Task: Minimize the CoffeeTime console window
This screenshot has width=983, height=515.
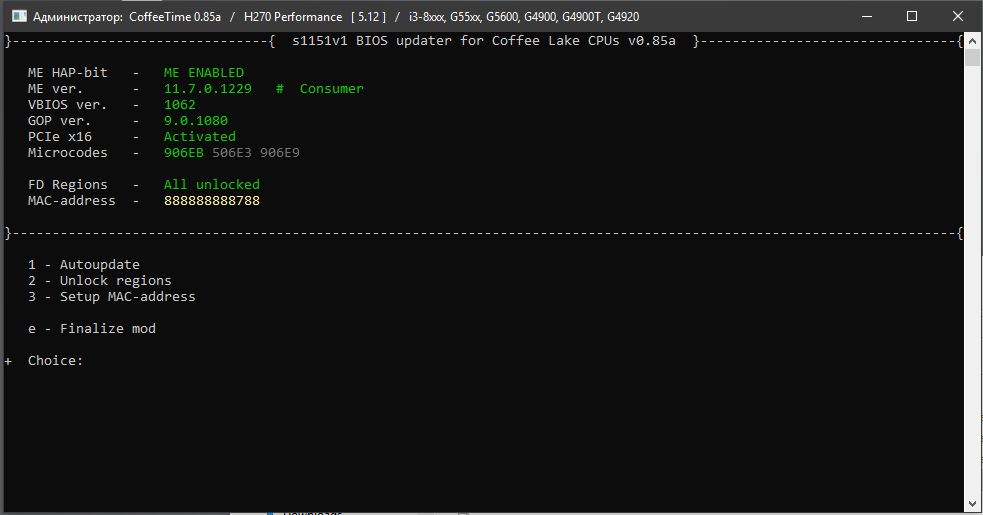Action: [867, 16]
